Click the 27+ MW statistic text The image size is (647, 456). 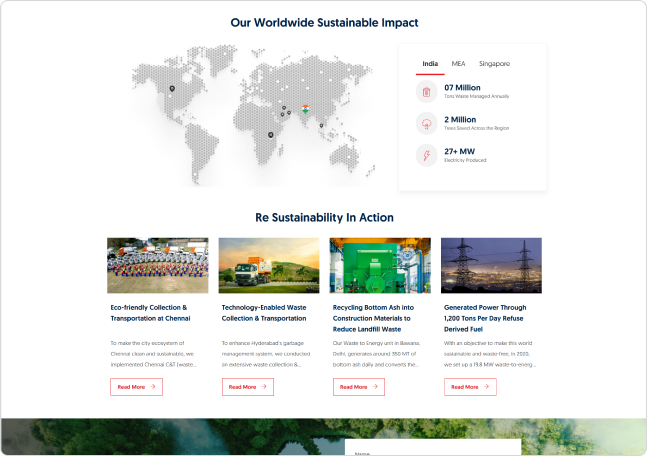coord(459,151)
